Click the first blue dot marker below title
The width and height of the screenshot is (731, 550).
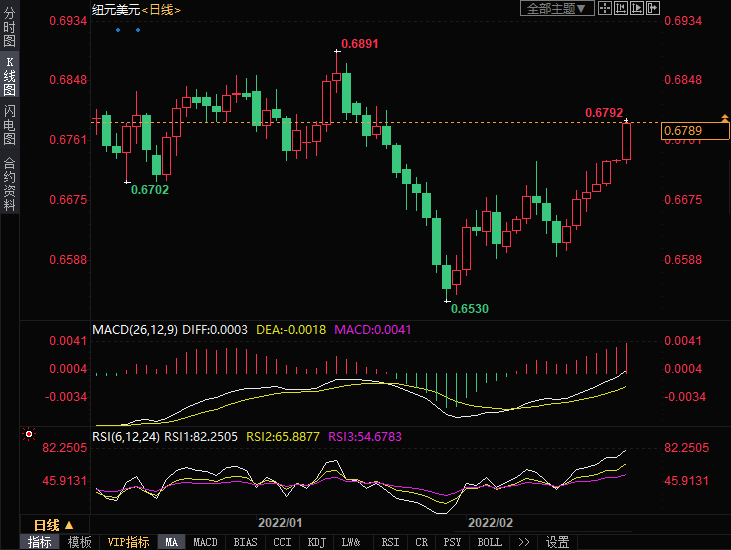(x=118, y=30)
